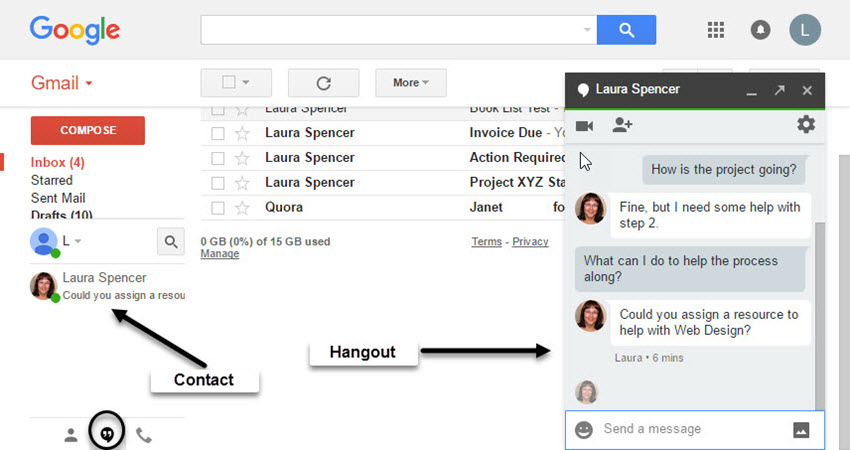Tick the Quora email checkbox
Image resolution: width=850 pixels, height=450 pixels.
(x=217, y=208)
